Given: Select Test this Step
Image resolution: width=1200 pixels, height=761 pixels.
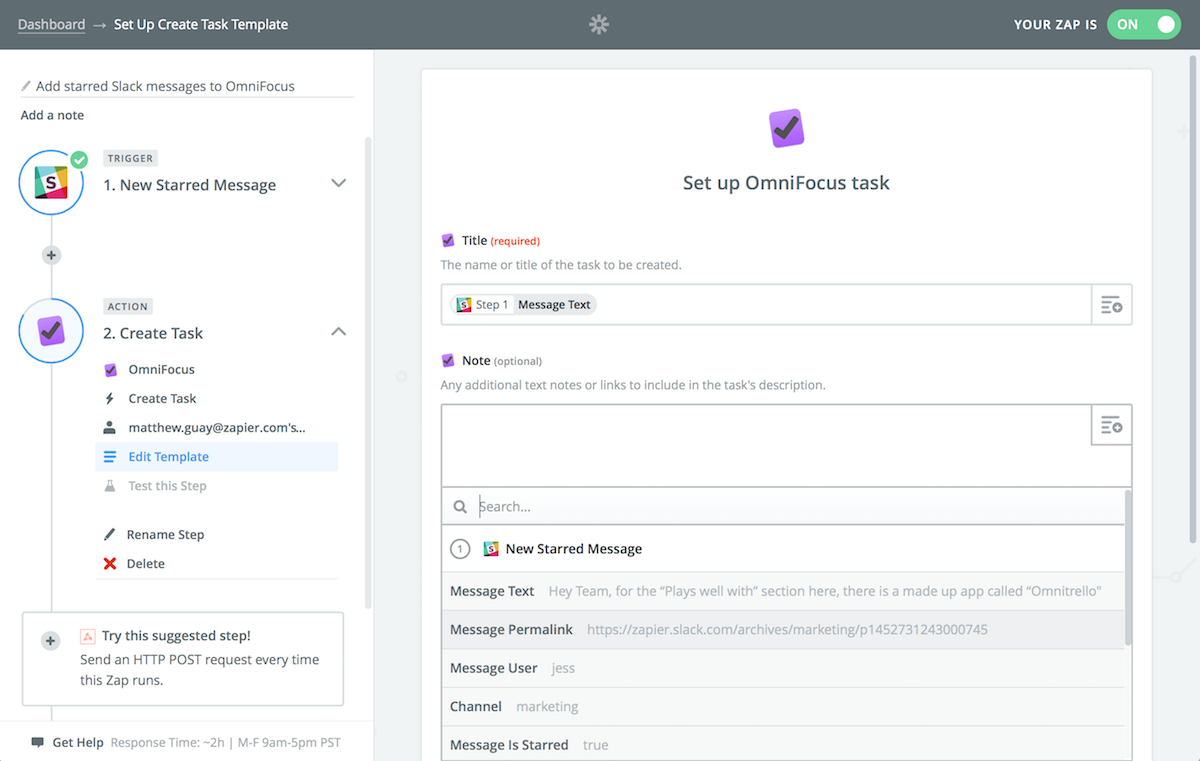Looking at the screenshot, I should click(x=167, y=486).
